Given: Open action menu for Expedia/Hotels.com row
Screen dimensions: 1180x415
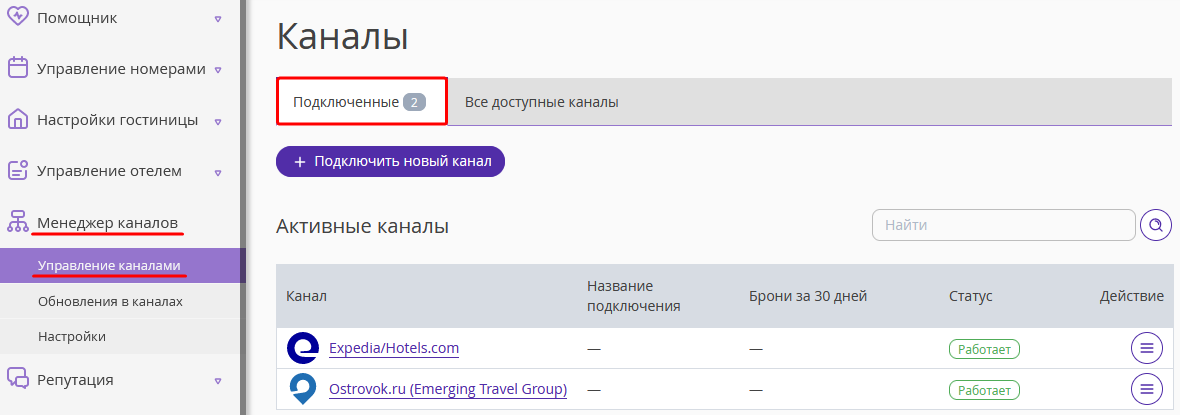Looking at the screenshot, I should pyautogui.click(x=1146, y=348).
